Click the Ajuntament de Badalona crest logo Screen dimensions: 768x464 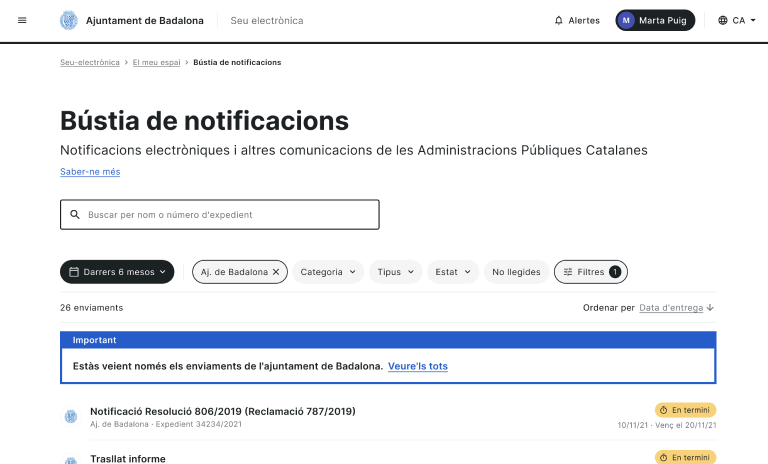[69, 21]
